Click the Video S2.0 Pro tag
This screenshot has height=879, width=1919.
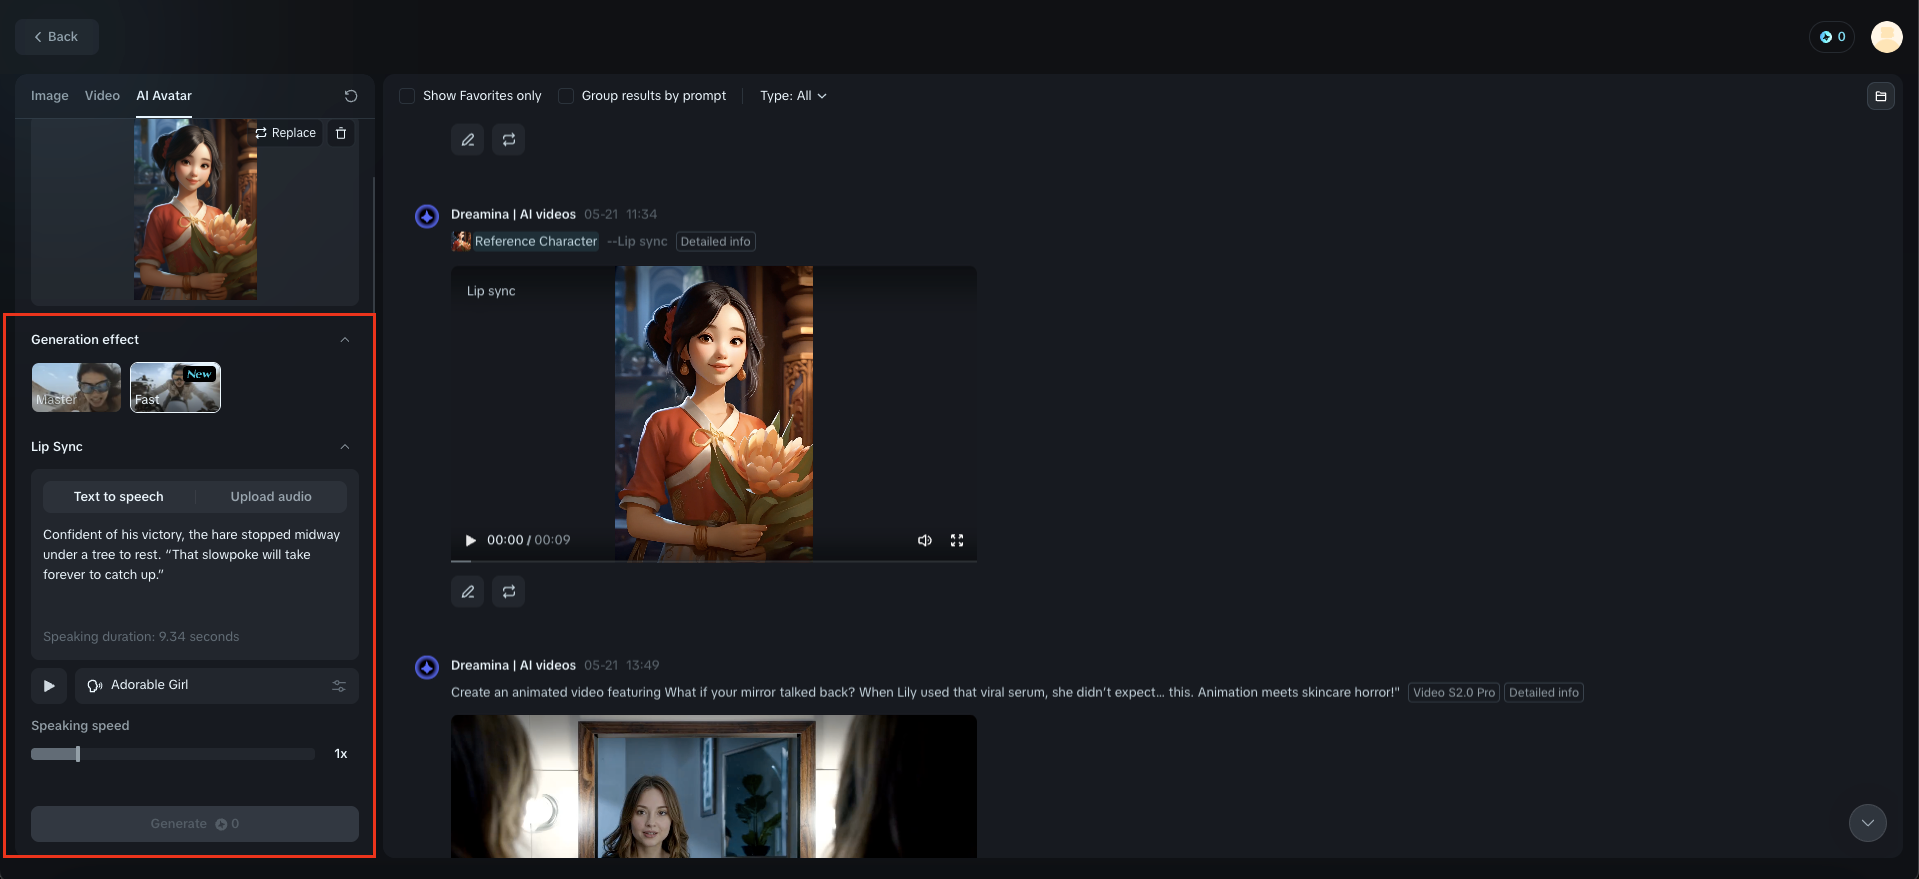click(x=1454, y=692)
